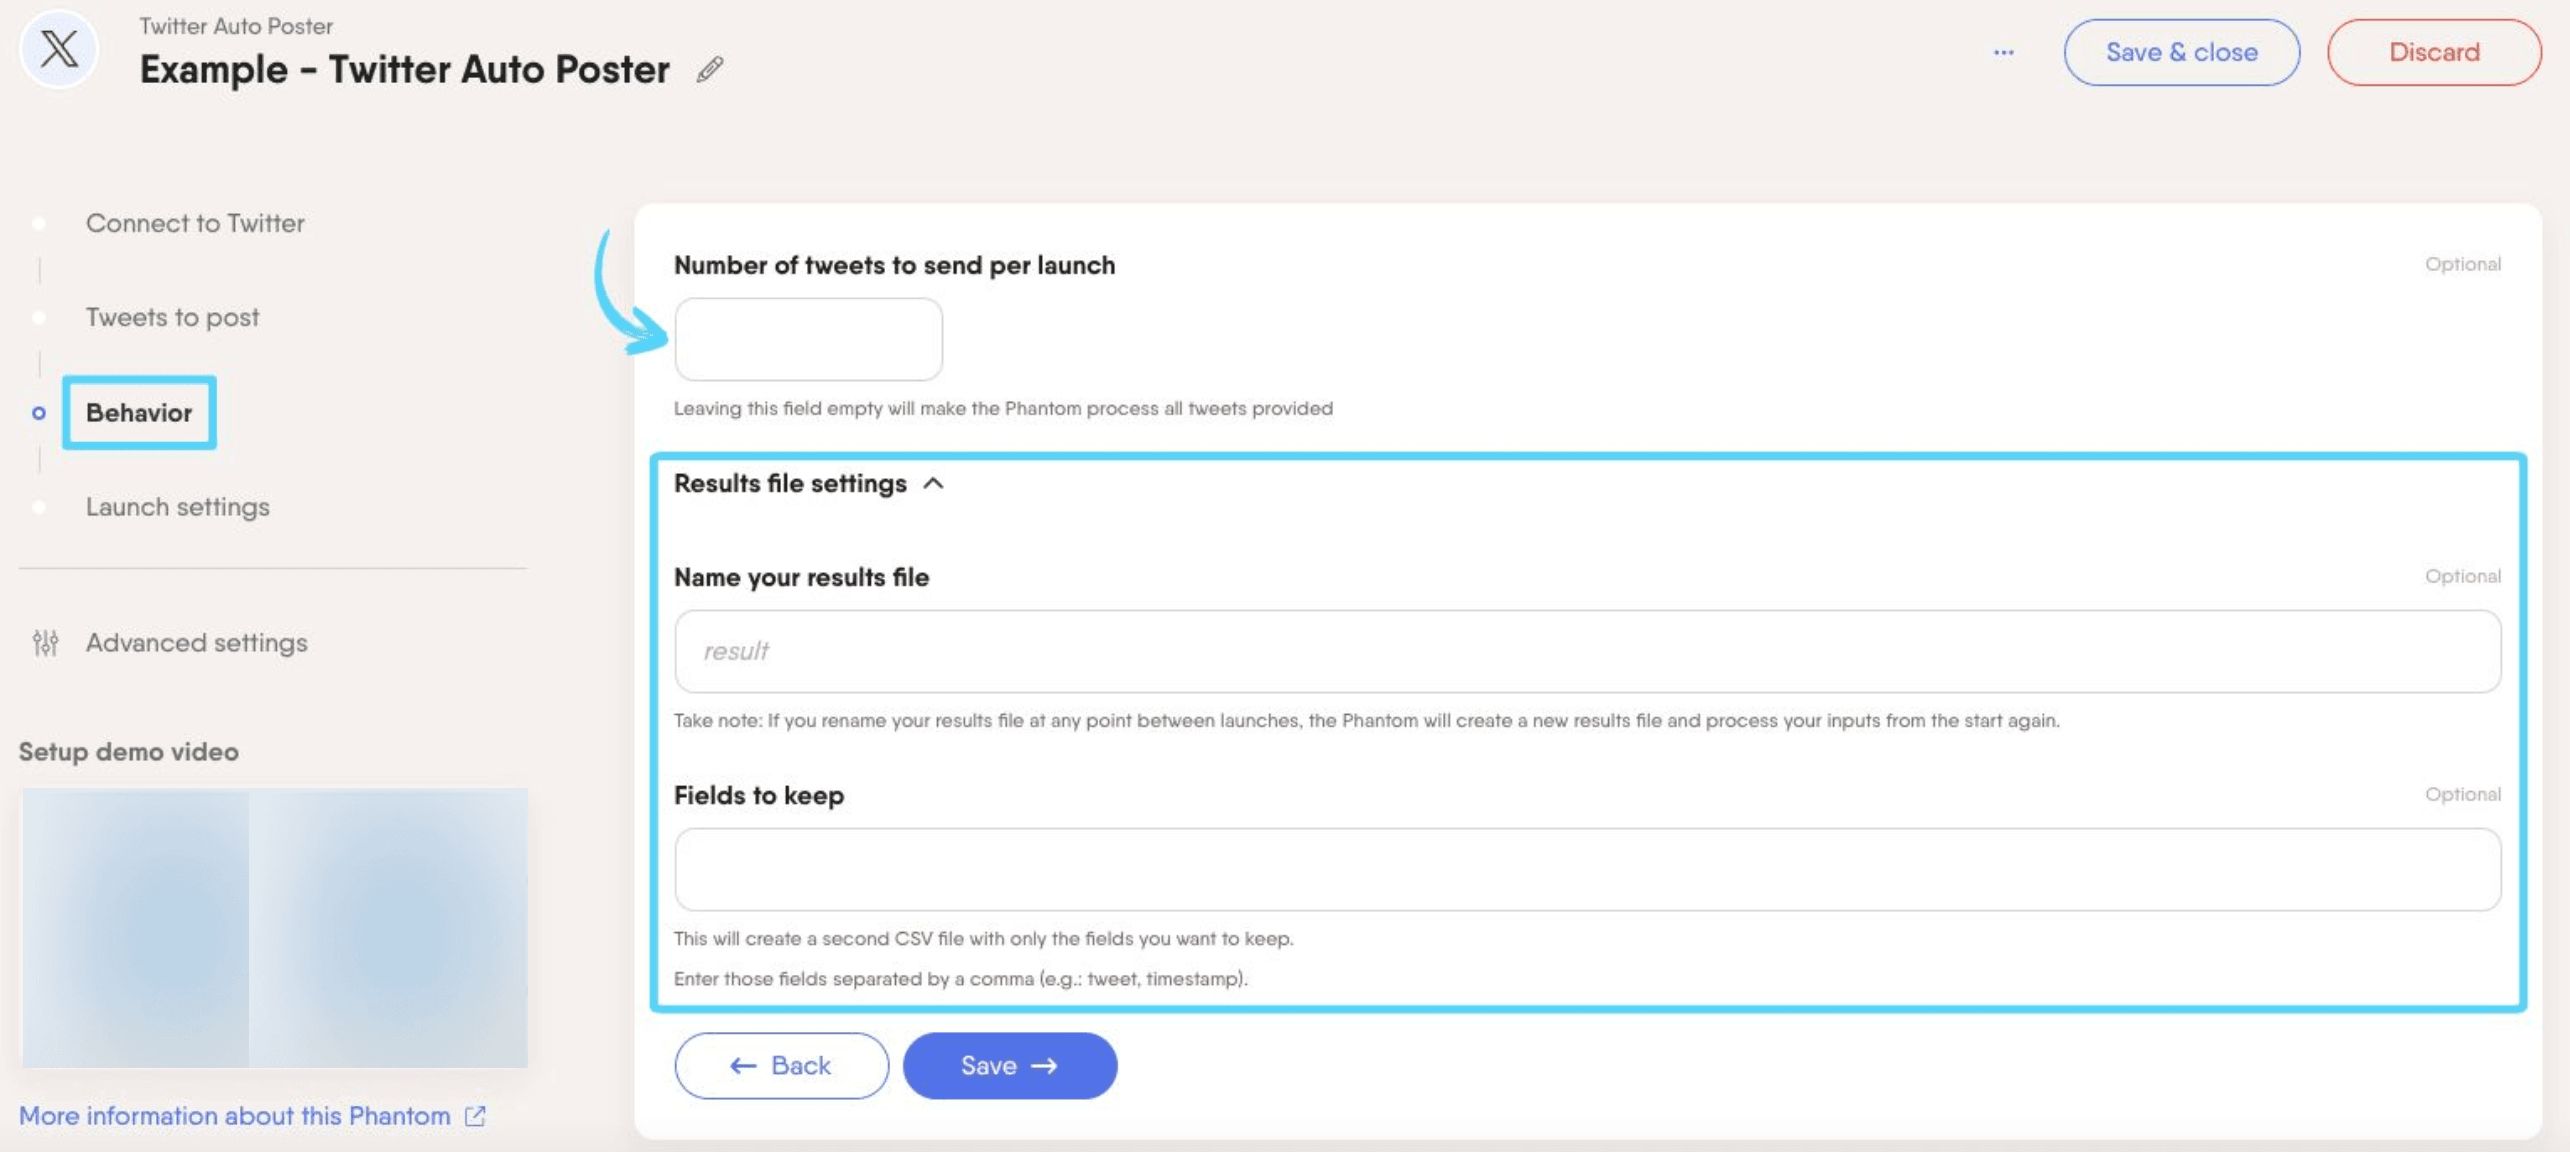Open Advanced settings
Image resolution: width=2570 pixels, height=1152 pixels.
click(x=197, y=643)
